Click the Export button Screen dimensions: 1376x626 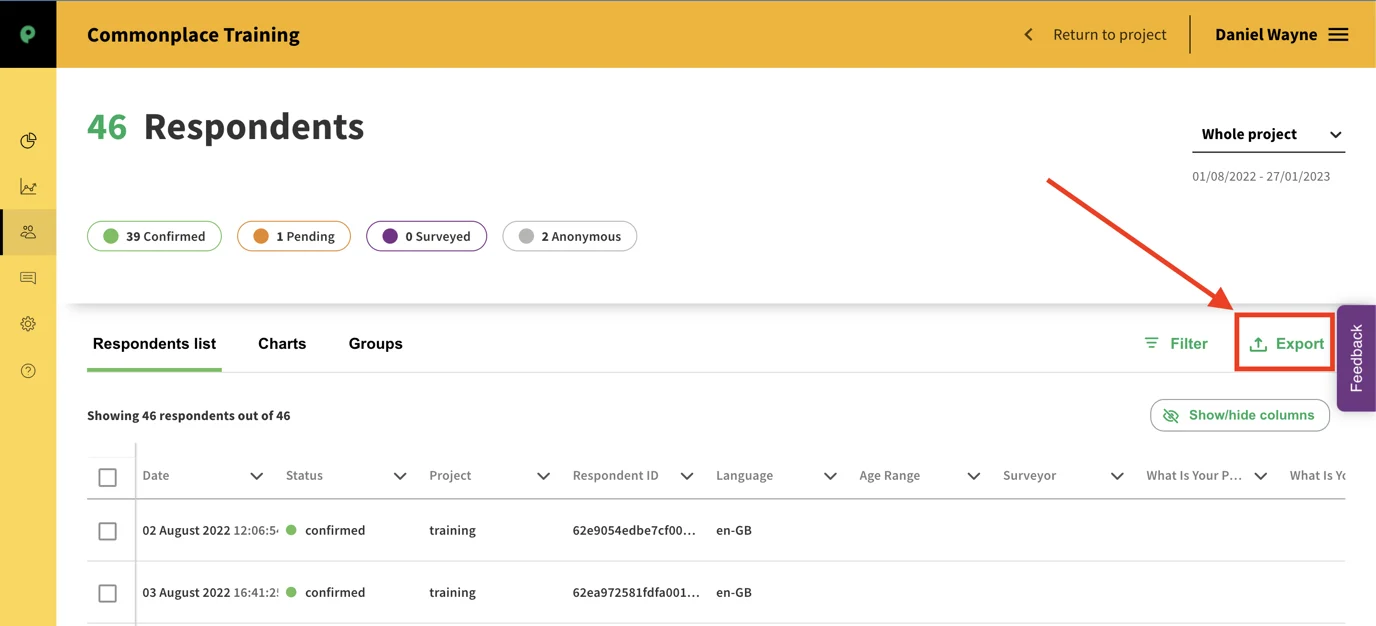[x=1286, y=344]
